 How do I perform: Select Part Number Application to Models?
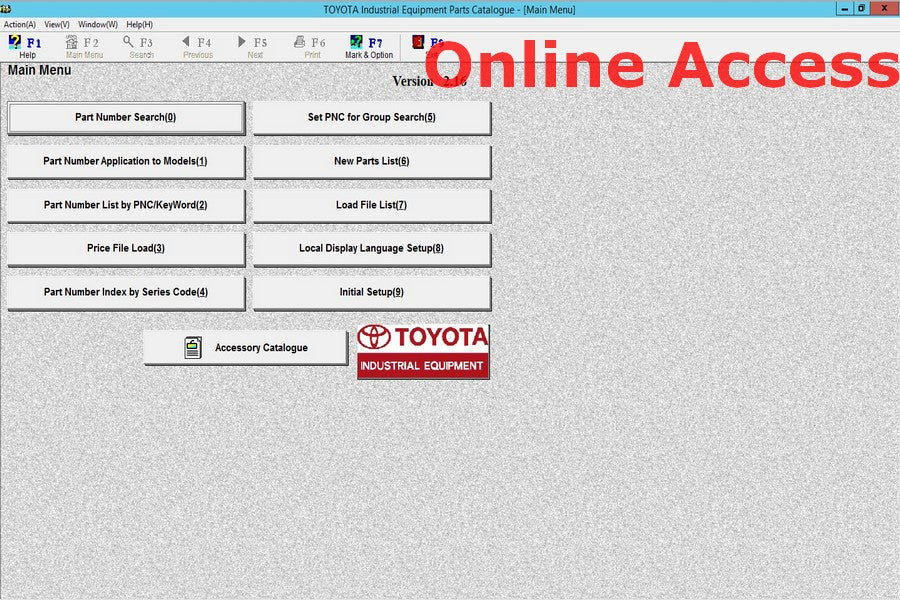(x=126, y=162)
